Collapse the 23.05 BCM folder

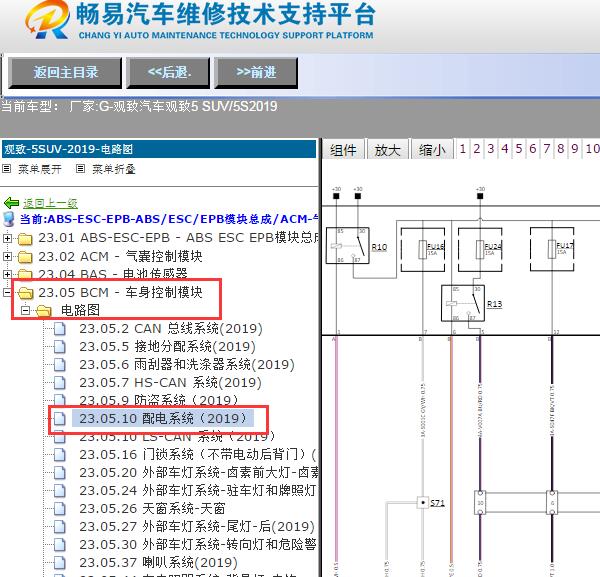[7, 293]
